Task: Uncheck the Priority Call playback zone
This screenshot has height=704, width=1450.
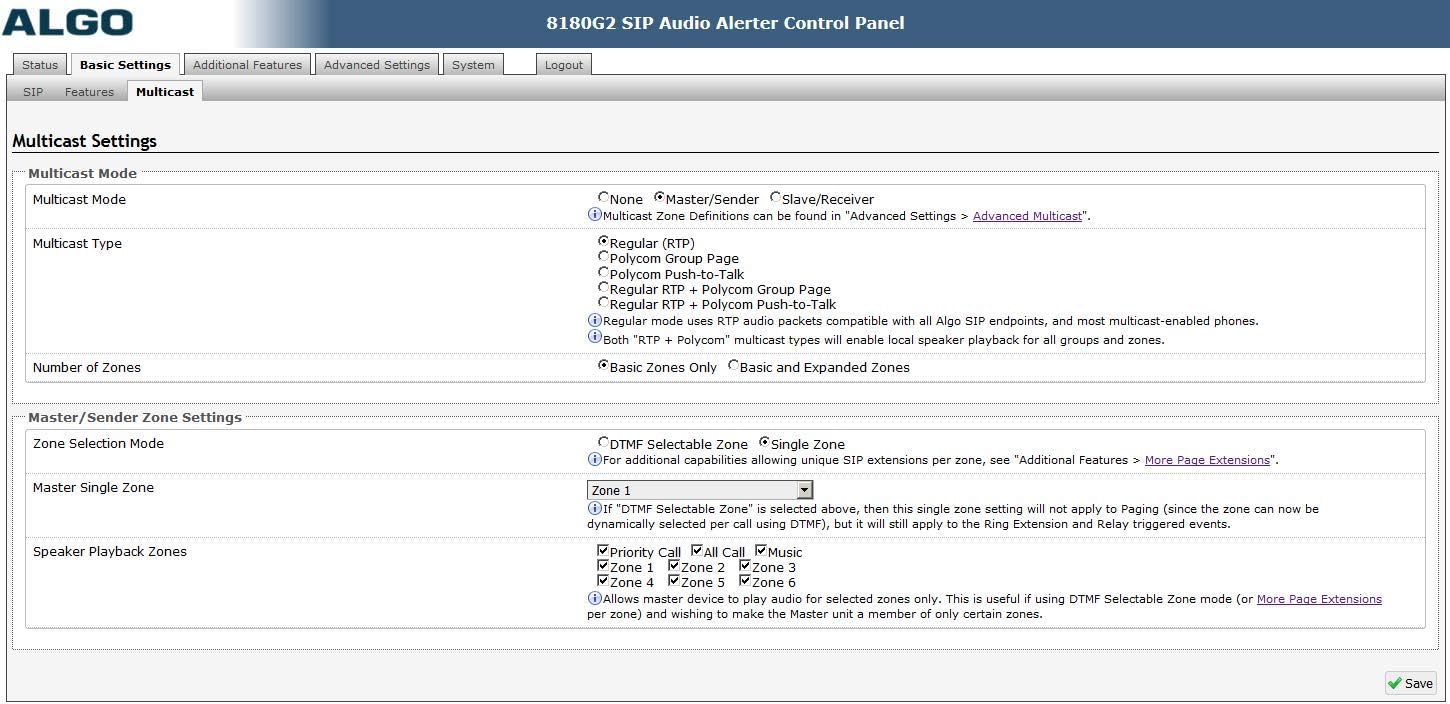Action: [x=603, y=551]
